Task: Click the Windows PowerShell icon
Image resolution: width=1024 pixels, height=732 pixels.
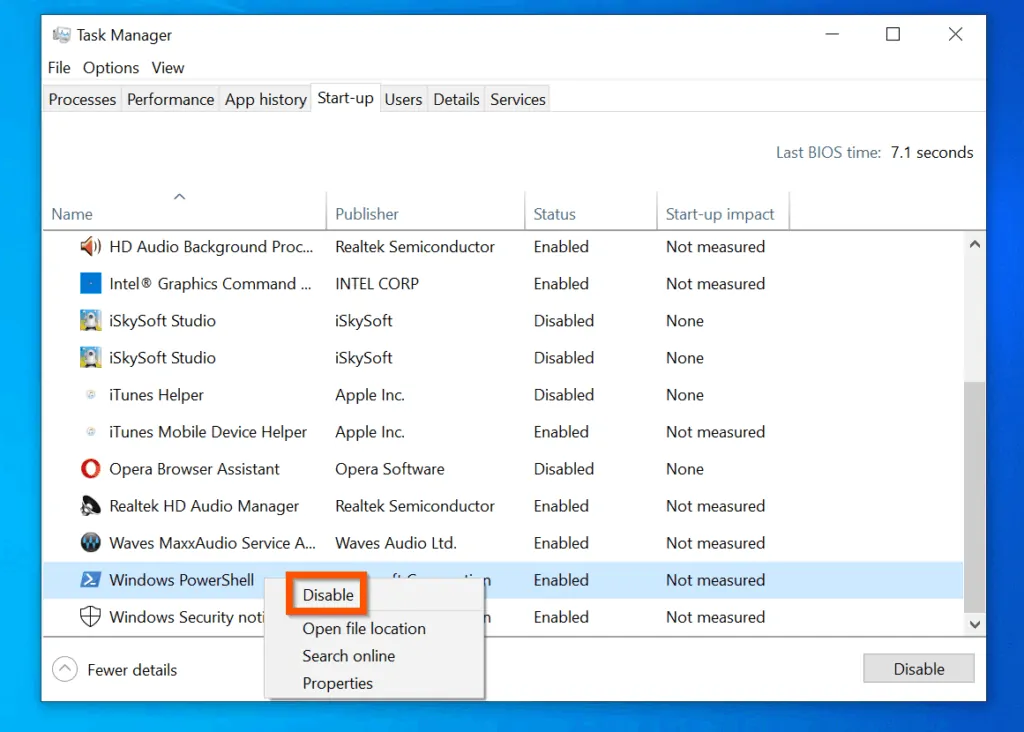Action: [x=90, y=580]
